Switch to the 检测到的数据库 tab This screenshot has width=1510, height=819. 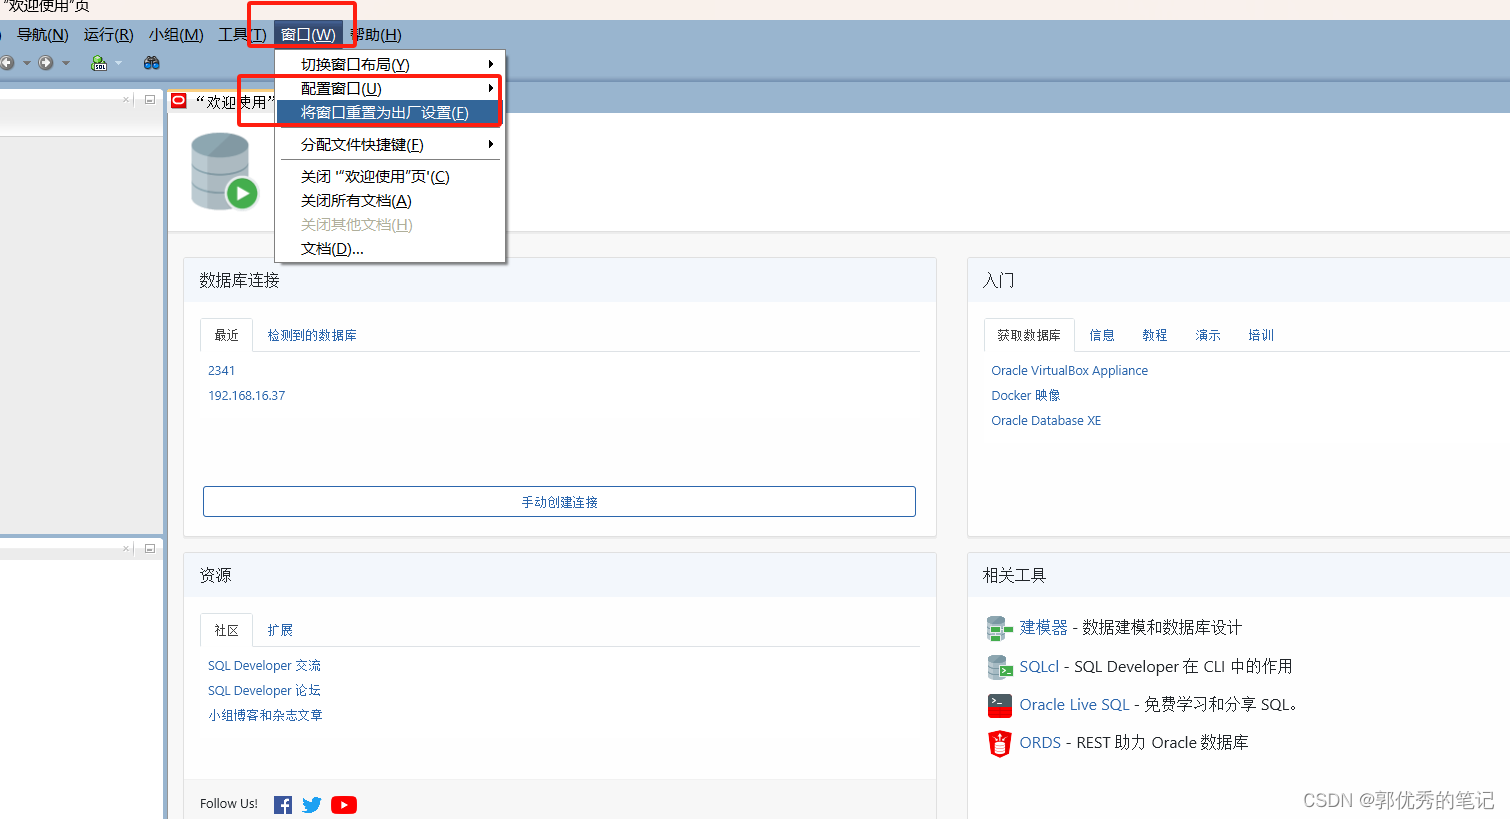[312, 335]
